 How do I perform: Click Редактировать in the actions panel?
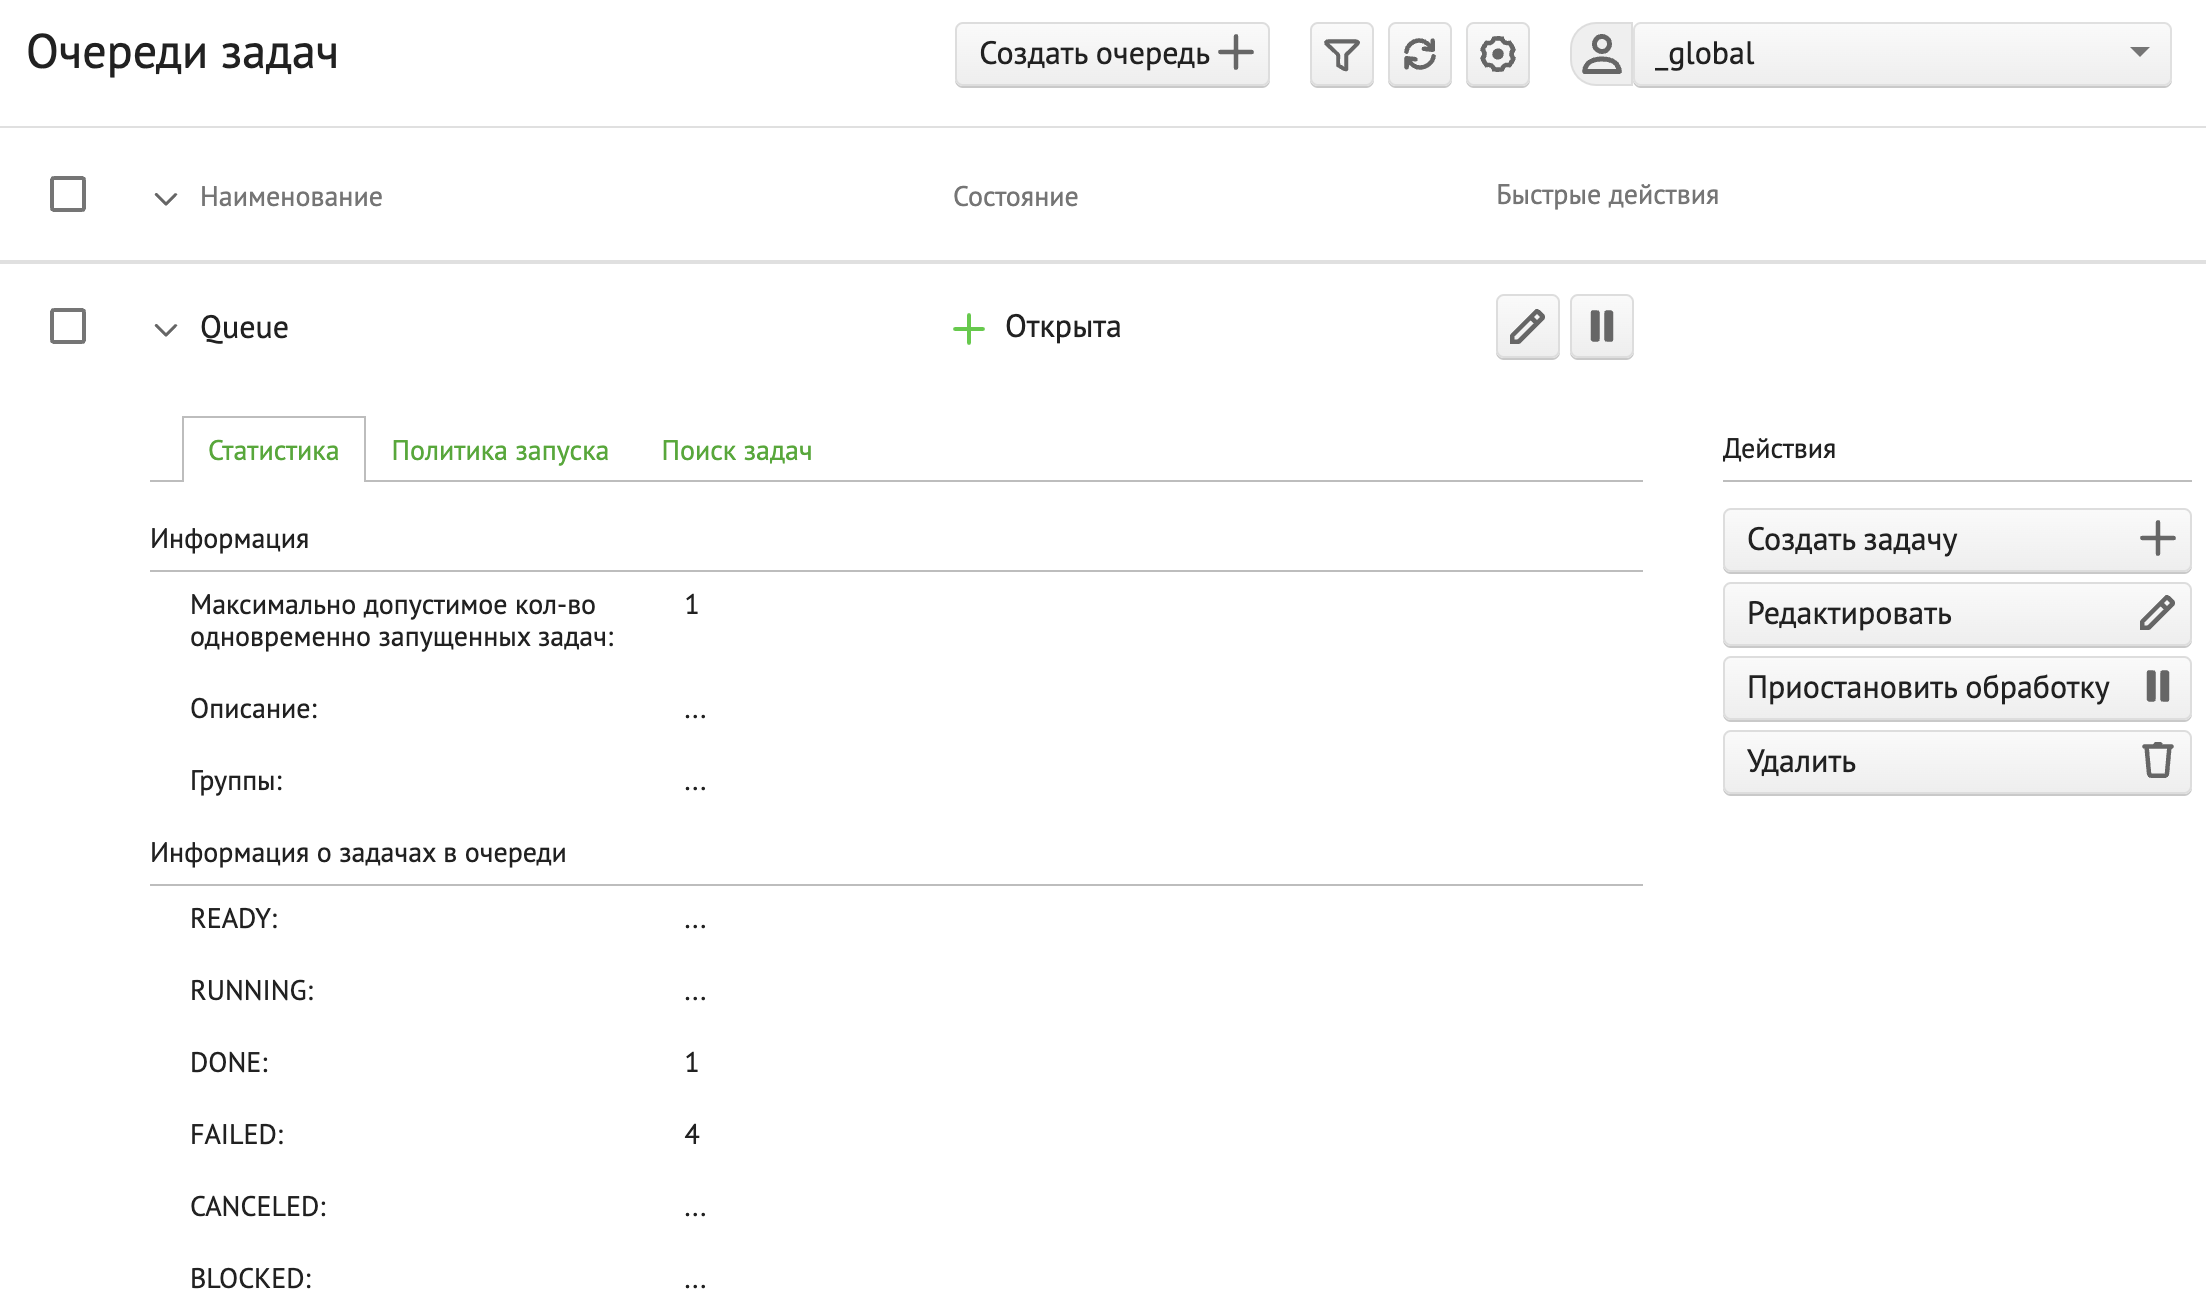pyautogui.click(x=1956, y=614)
